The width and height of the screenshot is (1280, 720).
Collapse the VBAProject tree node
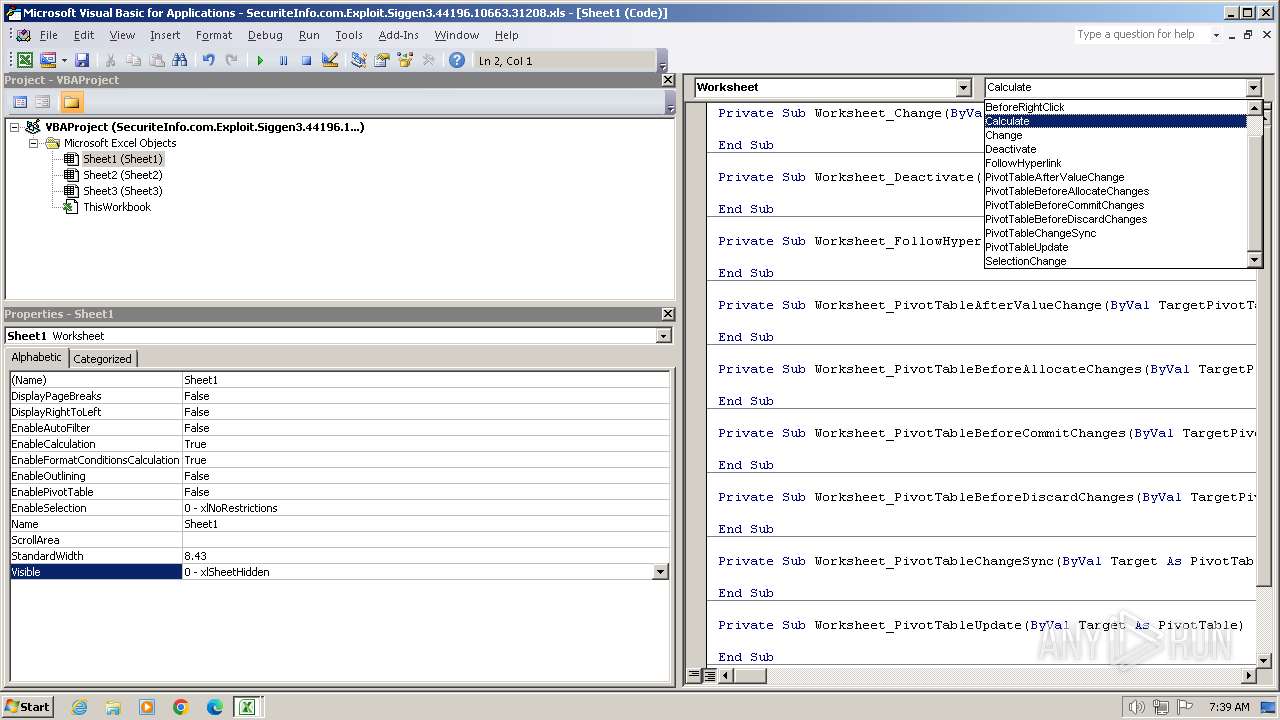coord(15,127)
